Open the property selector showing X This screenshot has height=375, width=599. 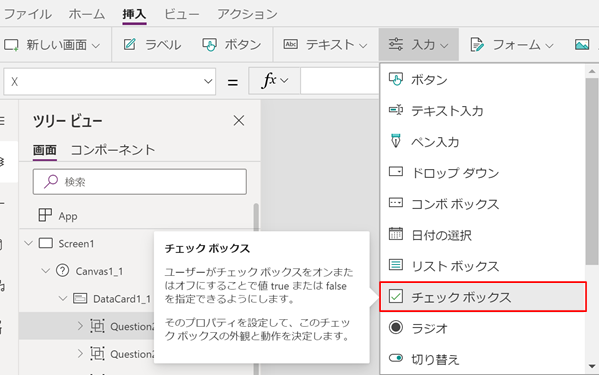110,81
